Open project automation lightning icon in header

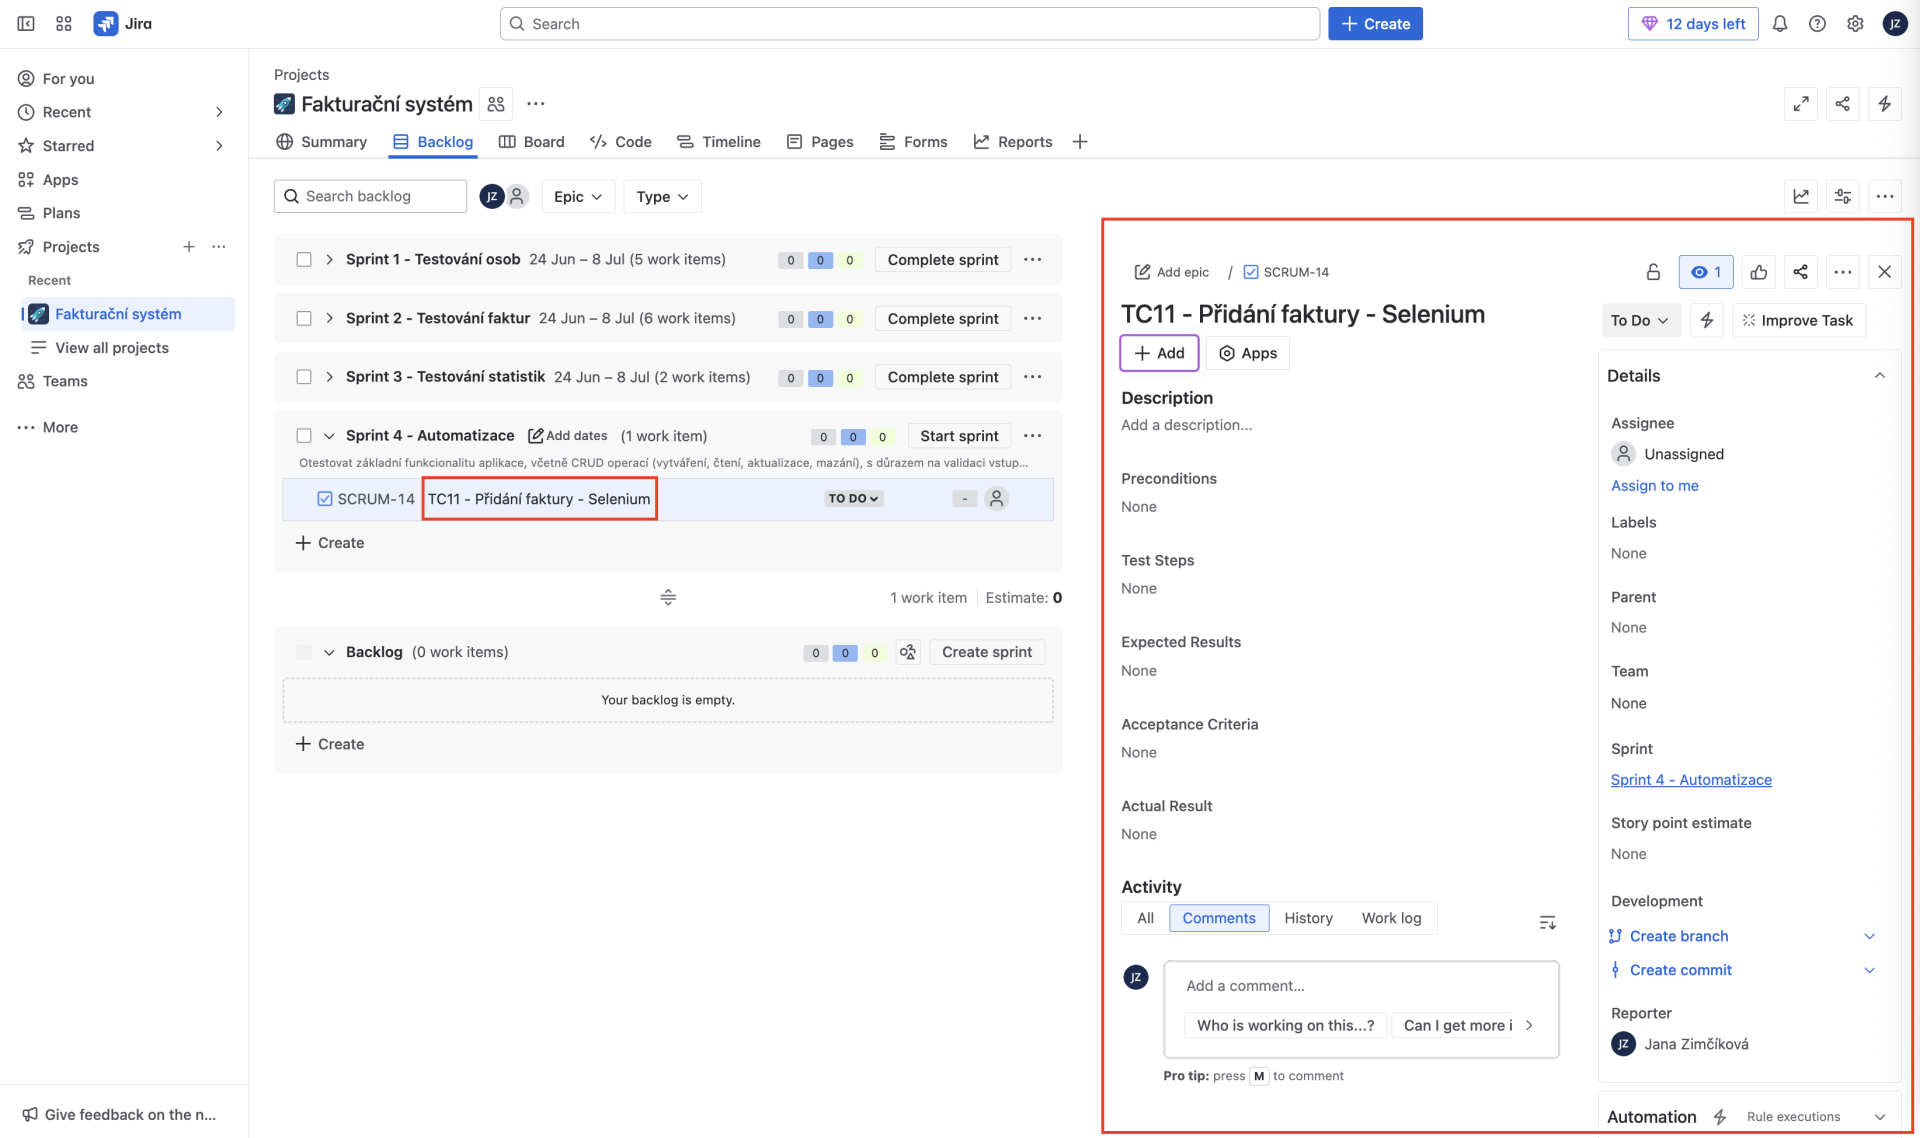pyautogui.click(x=1885, y=104)
